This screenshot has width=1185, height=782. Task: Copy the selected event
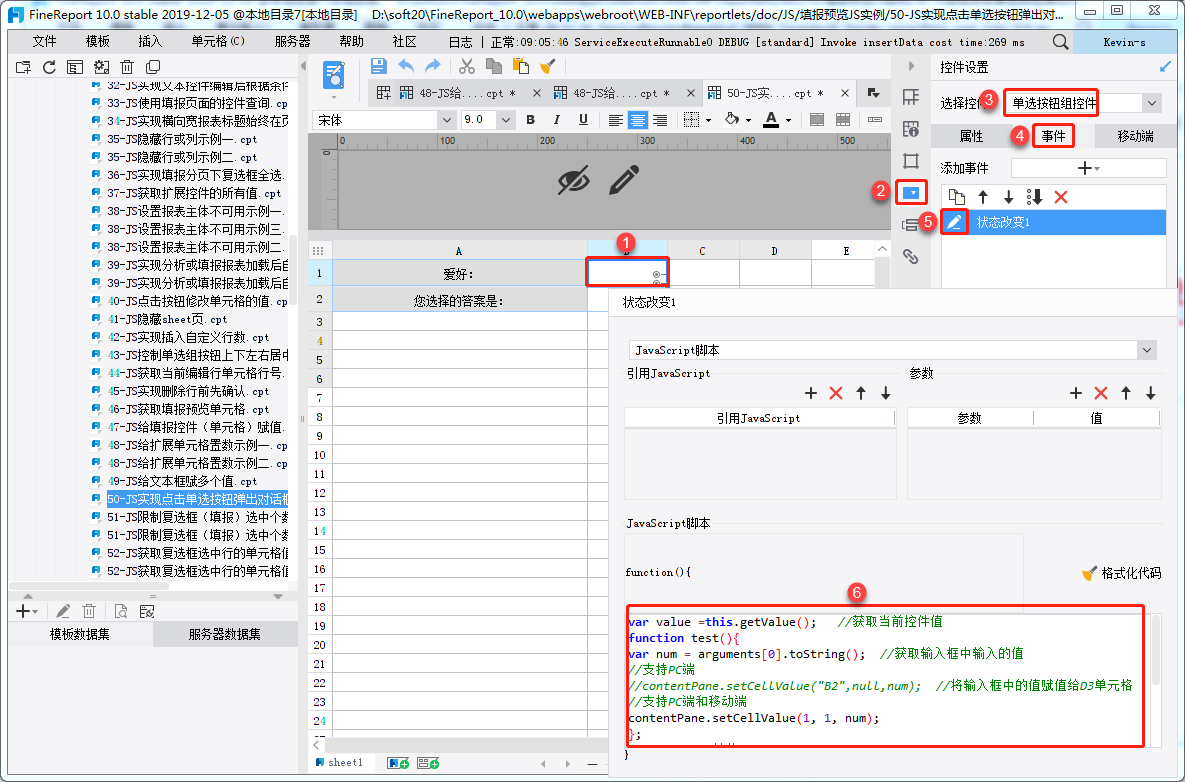[957, 197]
